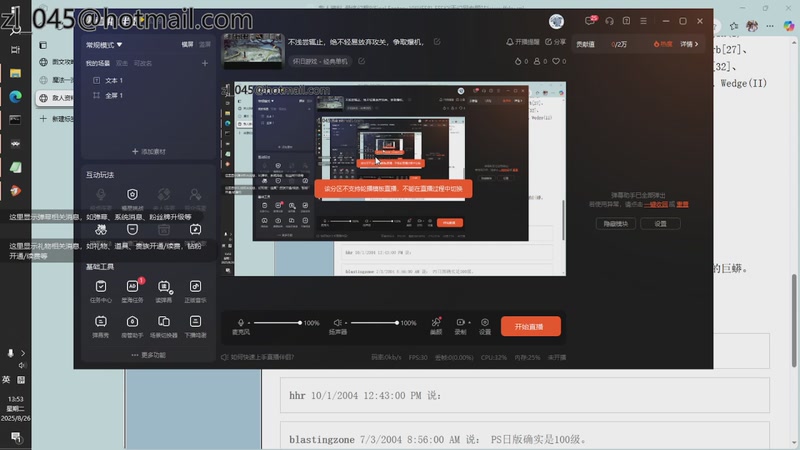
Task: Open 常规模式 mode dropdown
Action: coord(104,45)
